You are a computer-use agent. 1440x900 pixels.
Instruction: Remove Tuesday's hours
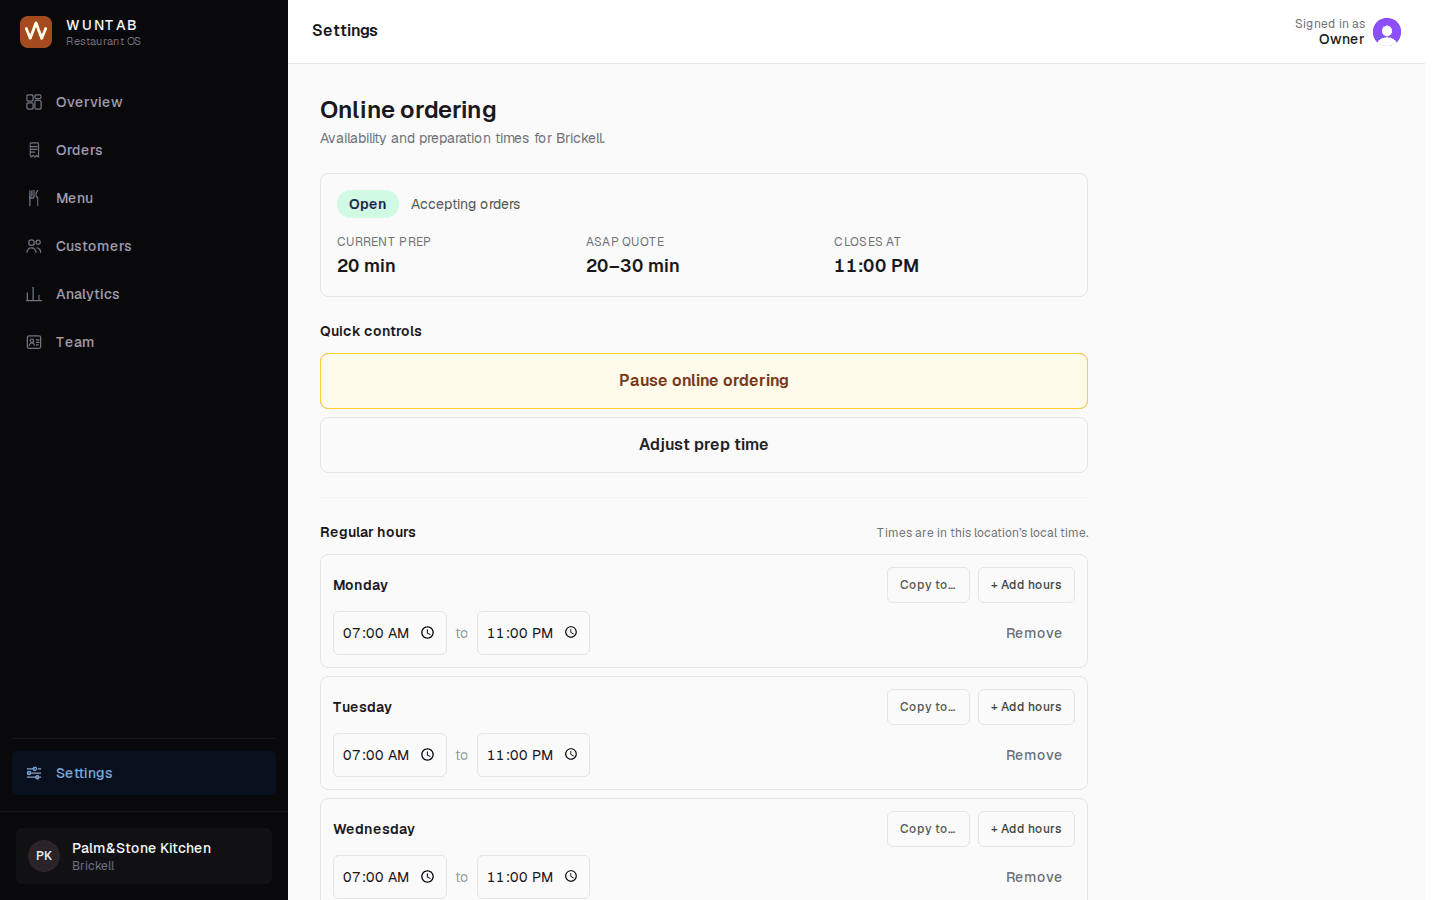[x=1034, y=755]
